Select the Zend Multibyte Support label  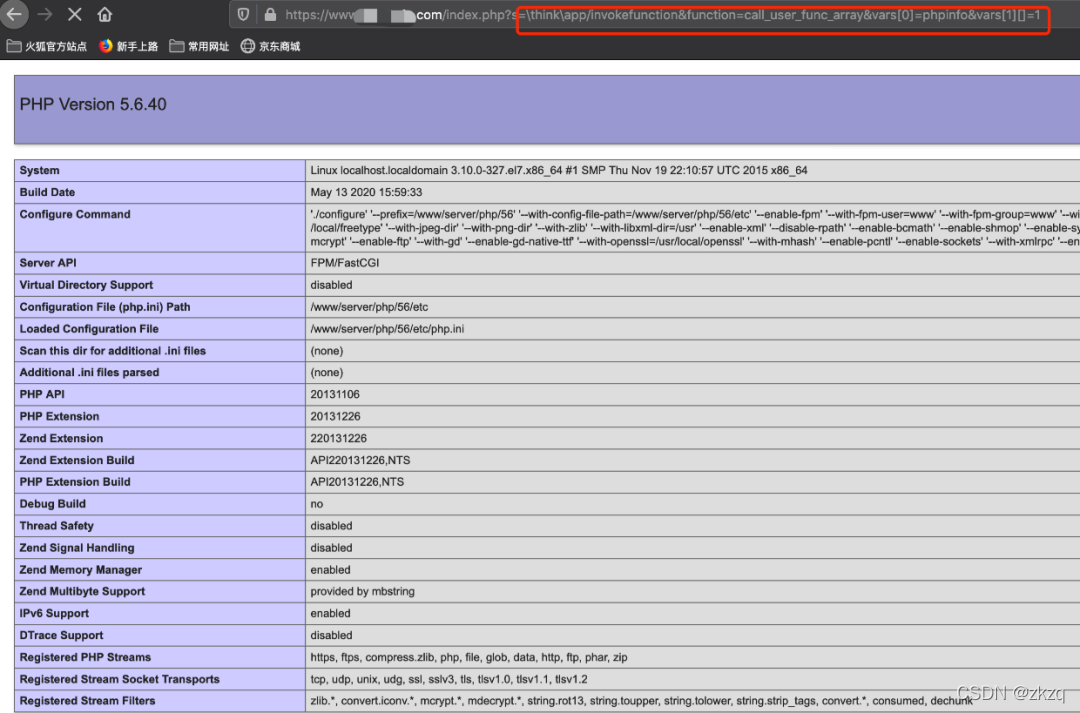pos(82,591)
